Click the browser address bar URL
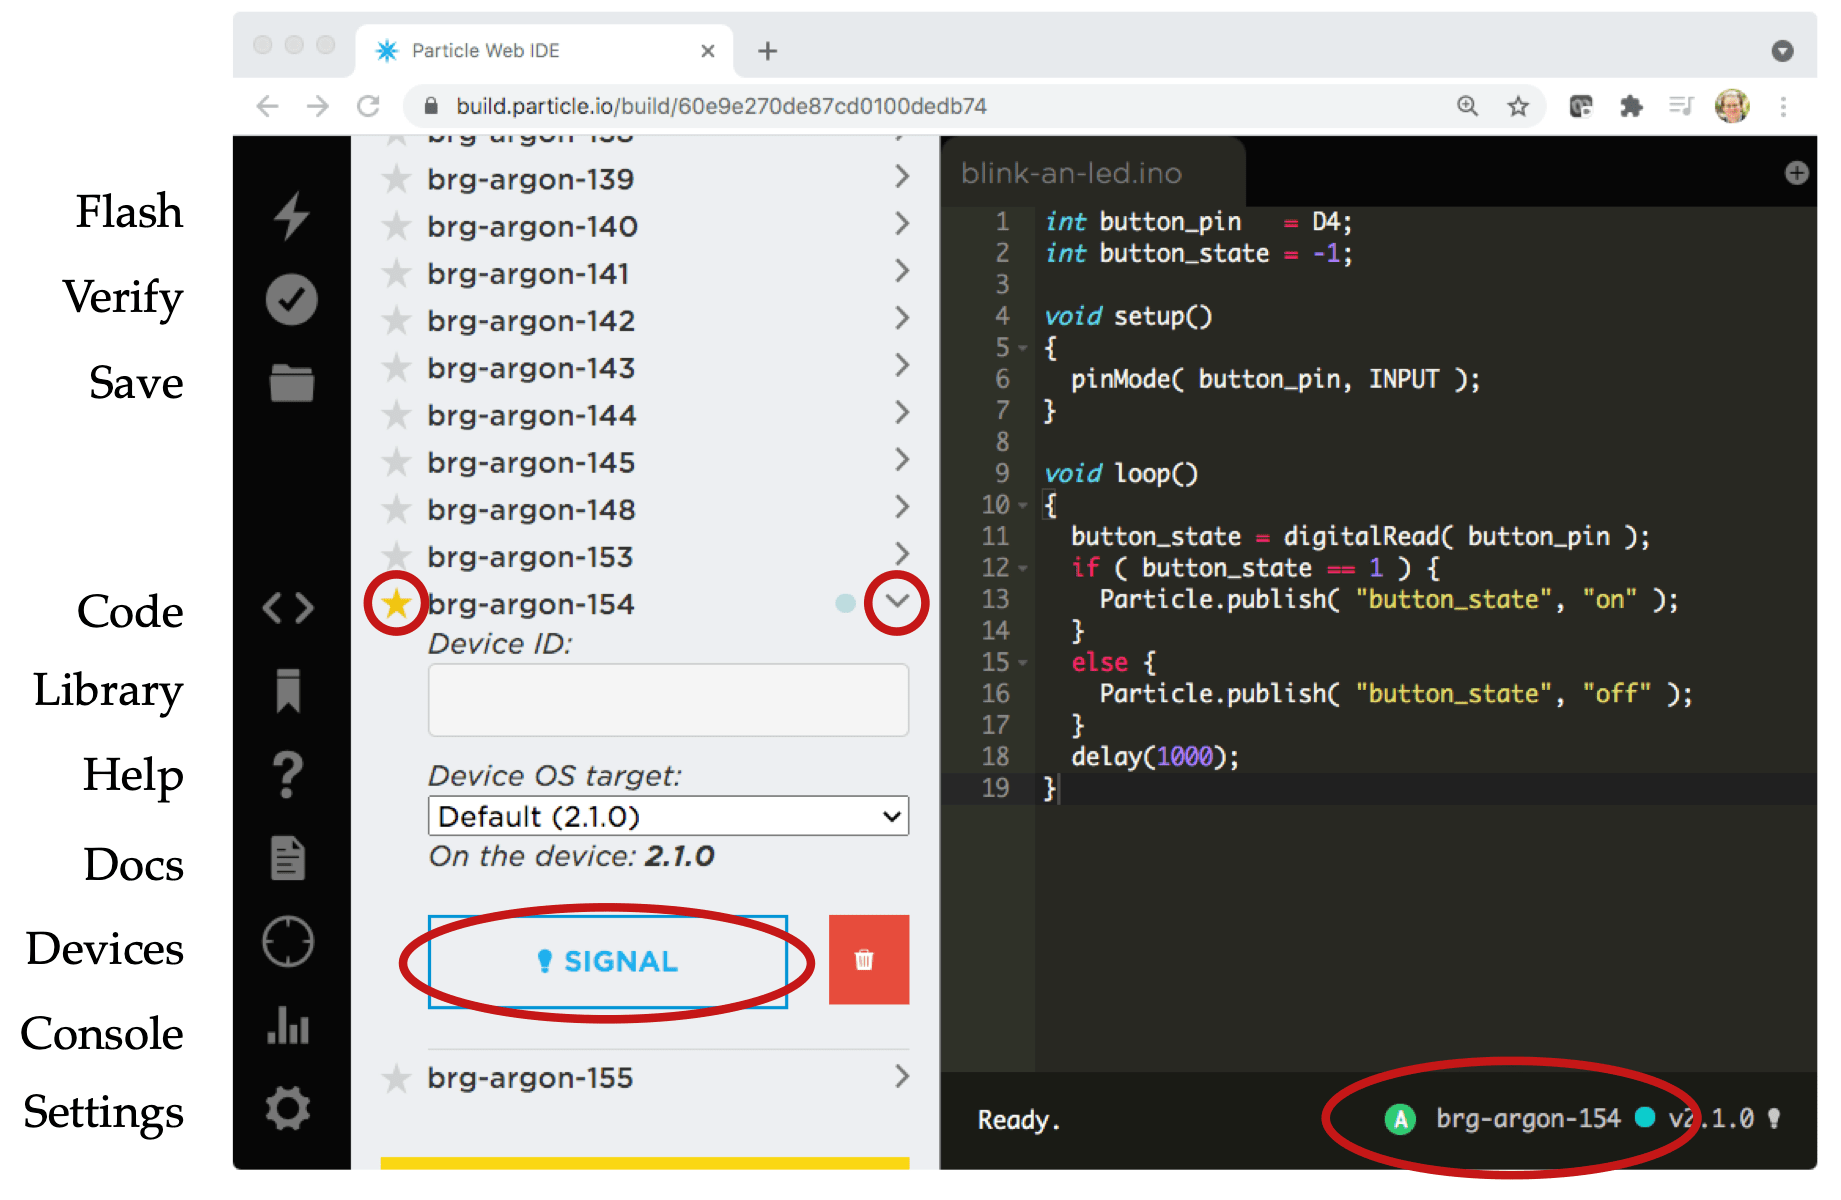The image size is (1841, 1200). click(x=721, y=106)
